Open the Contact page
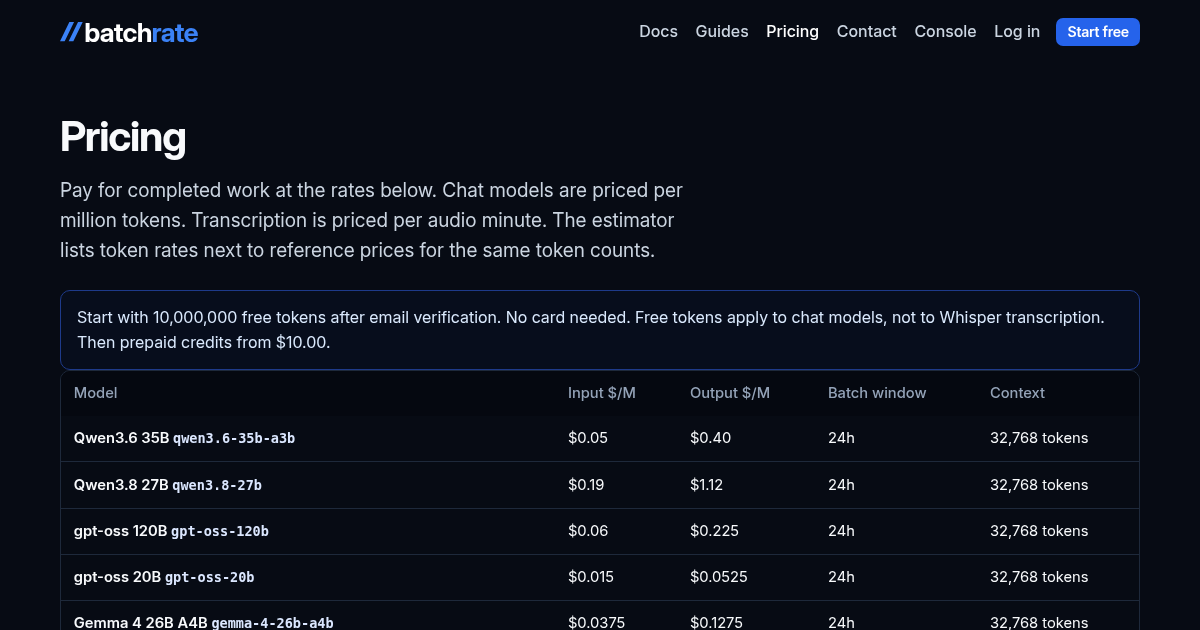The height and width of the screenshot is (630, 1200). pos(866,32)
